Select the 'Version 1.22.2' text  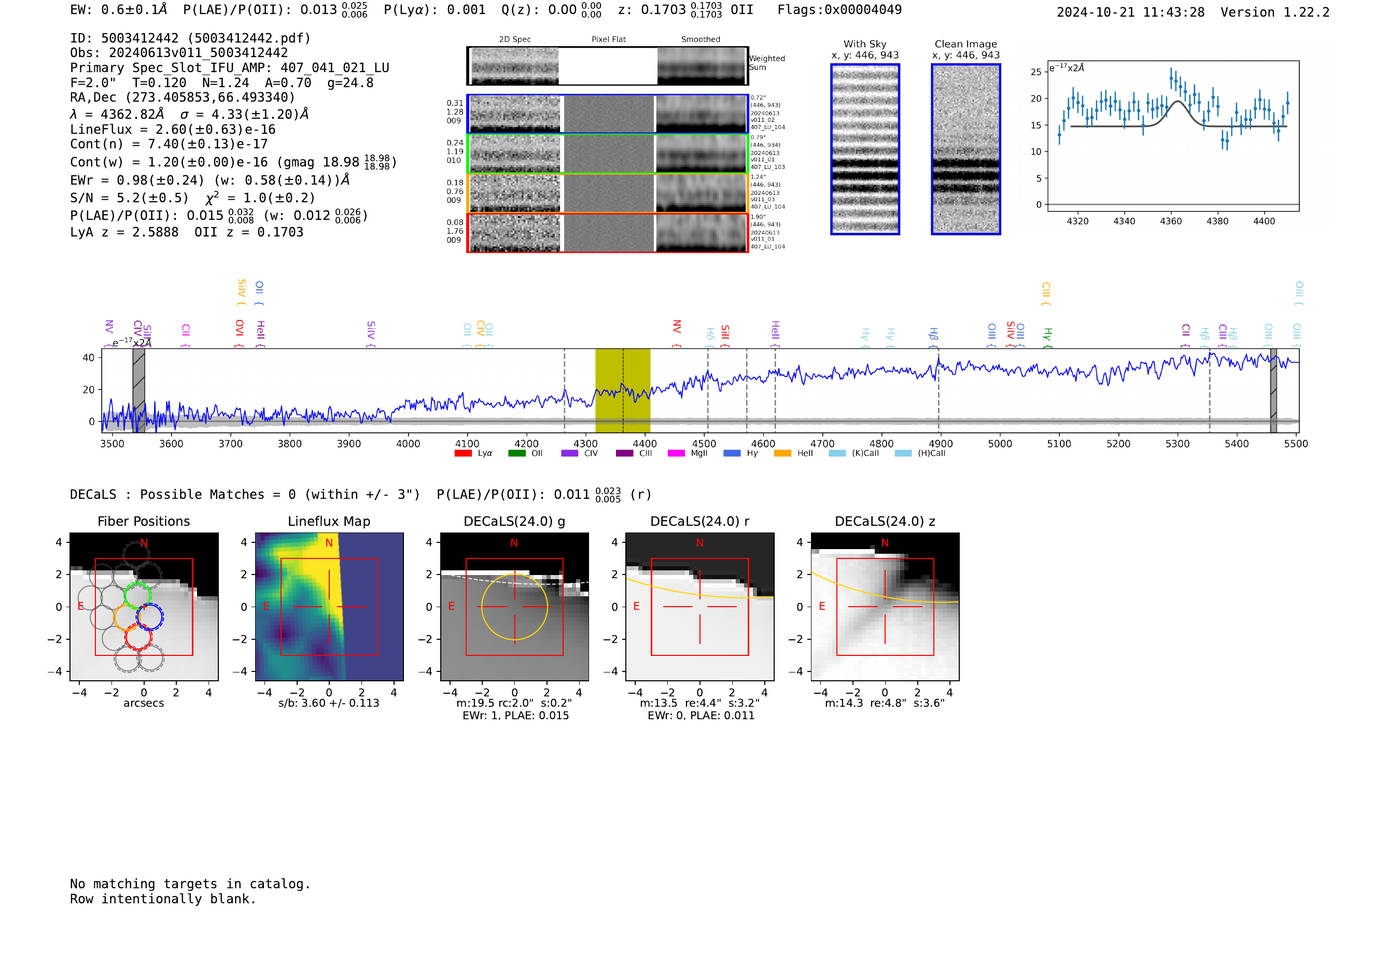pos(1275,12)
